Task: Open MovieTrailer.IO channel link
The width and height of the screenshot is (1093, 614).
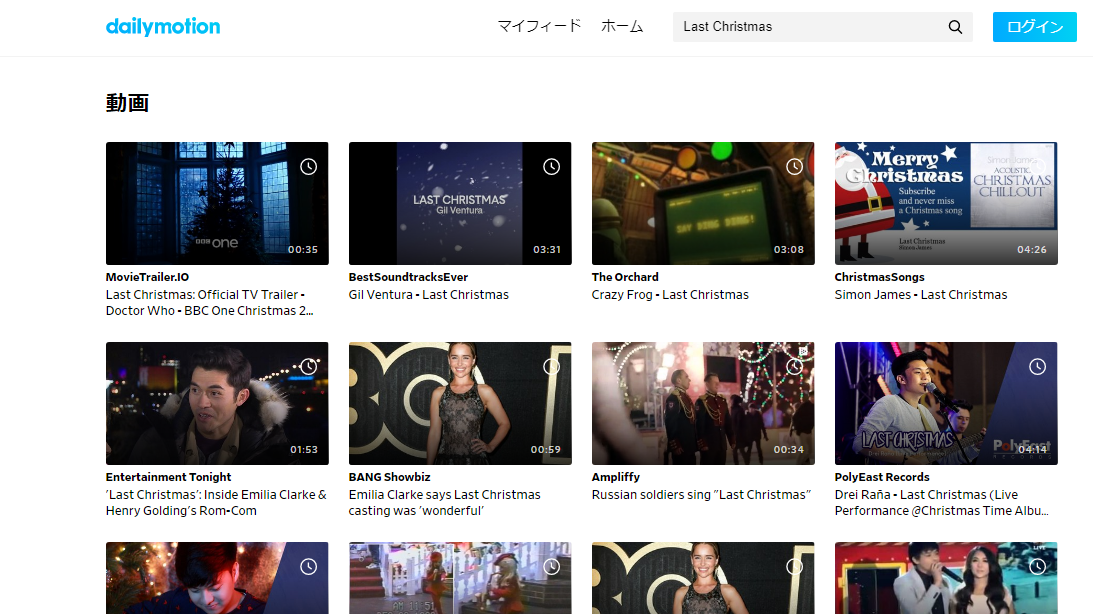Action: 147,277
